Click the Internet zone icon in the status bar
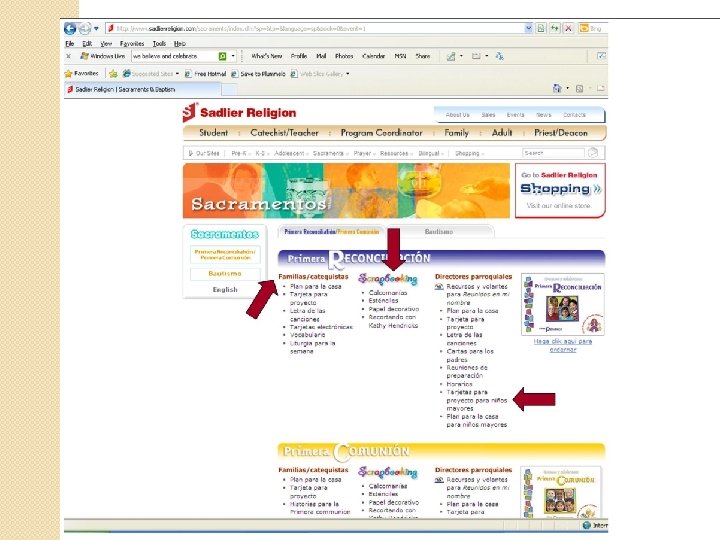The image size is (720, 540). [586, 525]
